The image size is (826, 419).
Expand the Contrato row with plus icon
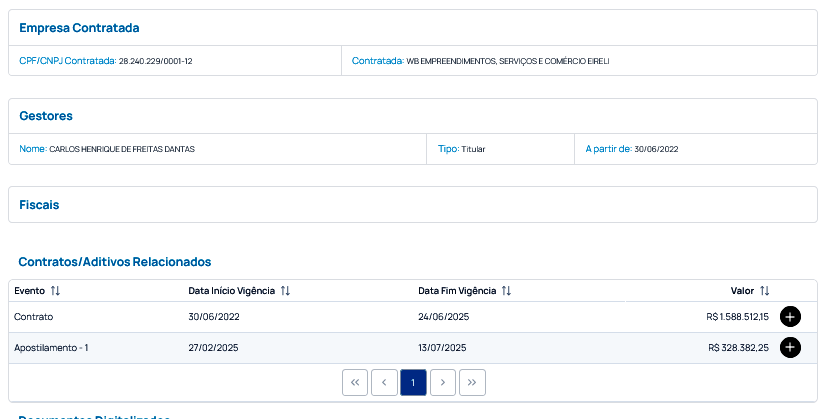[x=790, y=317]
